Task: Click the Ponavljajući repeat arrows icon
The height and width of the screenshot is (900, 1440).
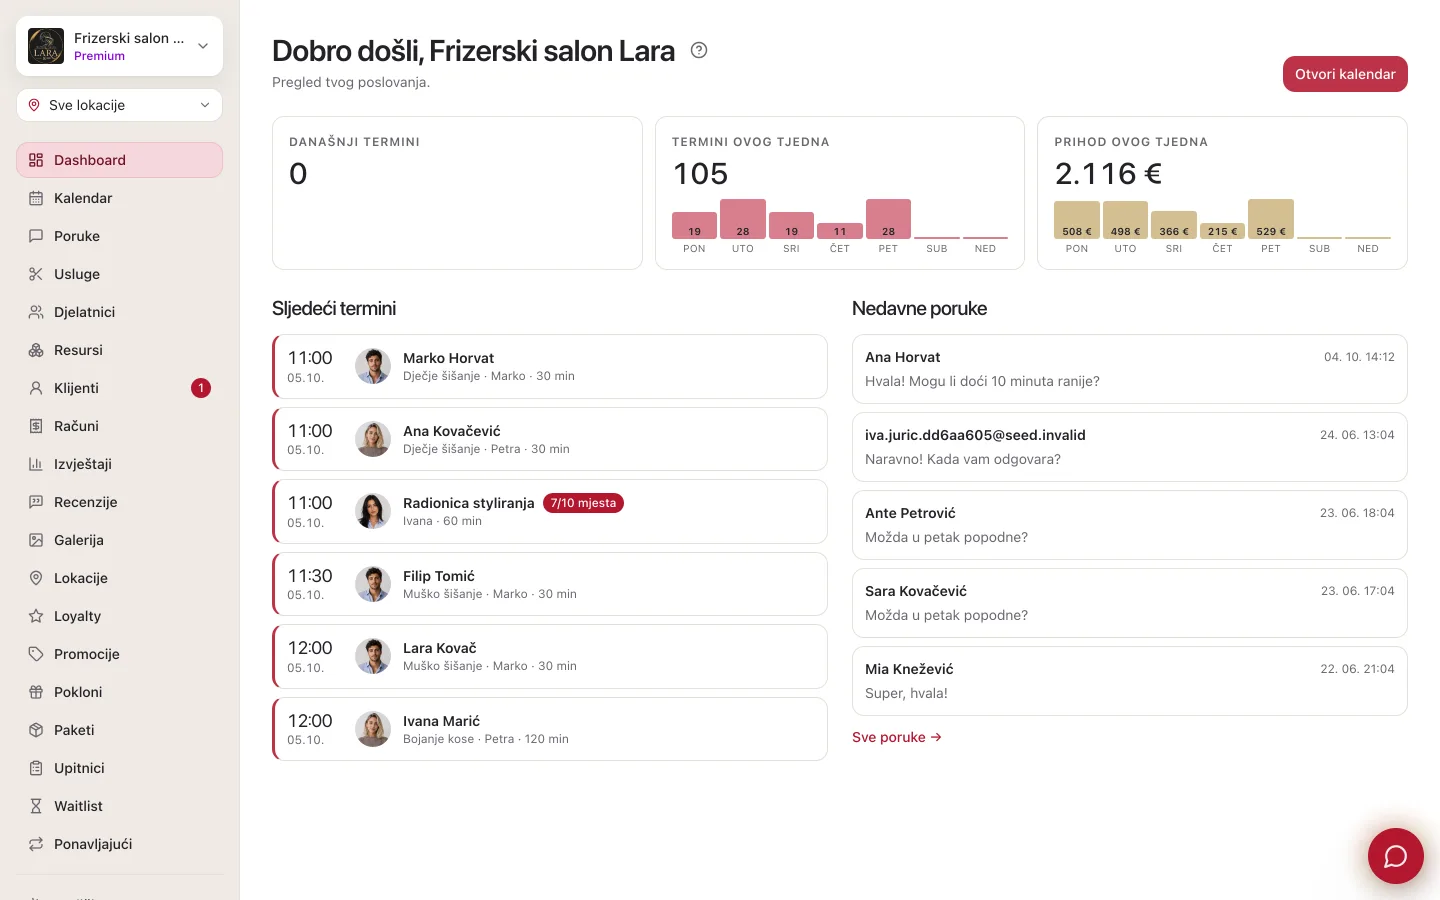Action: pos(36,844)
